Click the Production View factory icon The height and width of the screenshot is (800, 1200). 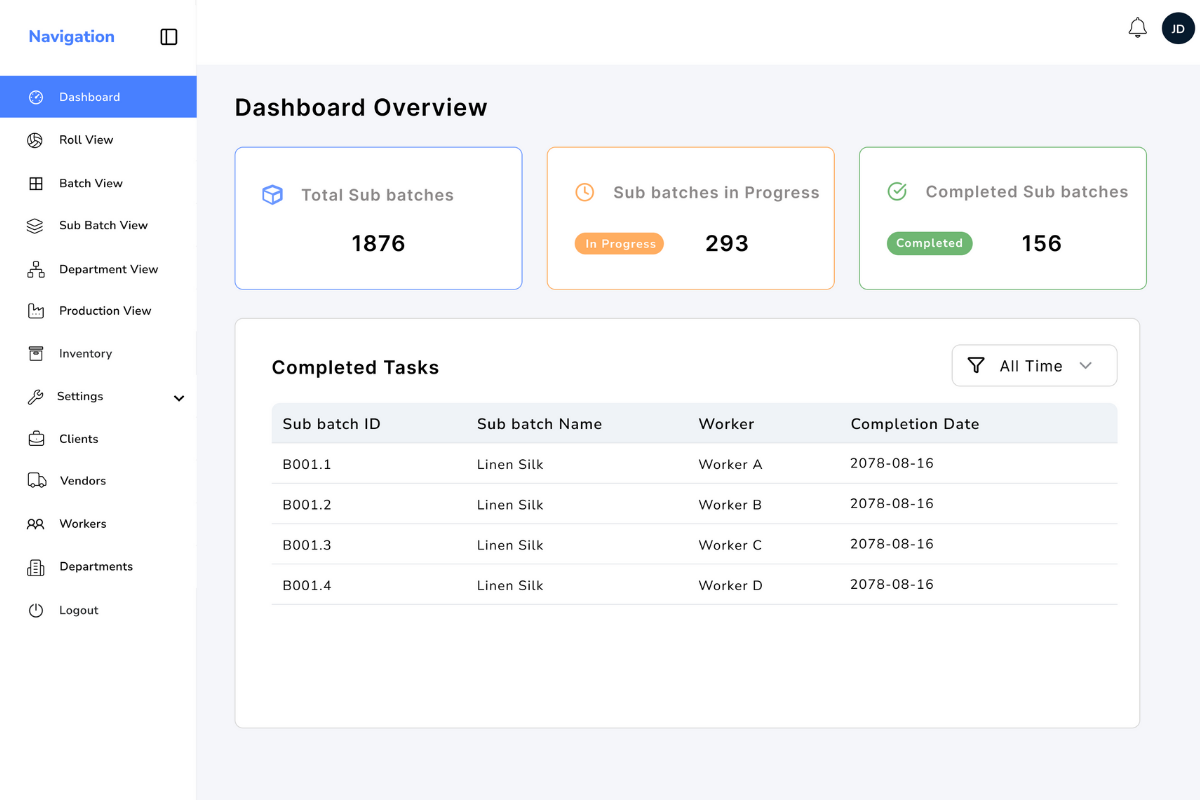pos(36,311)
